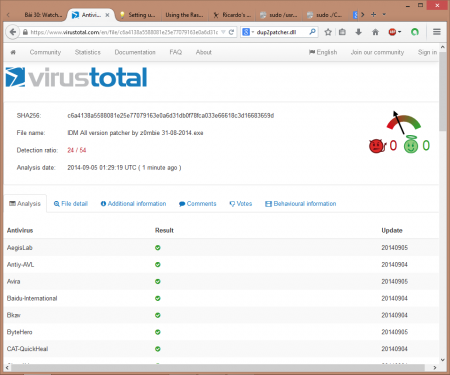Click the ByteHero antivirus row name
The width and height of the screenshot is (450, 375).
[20, 332]
